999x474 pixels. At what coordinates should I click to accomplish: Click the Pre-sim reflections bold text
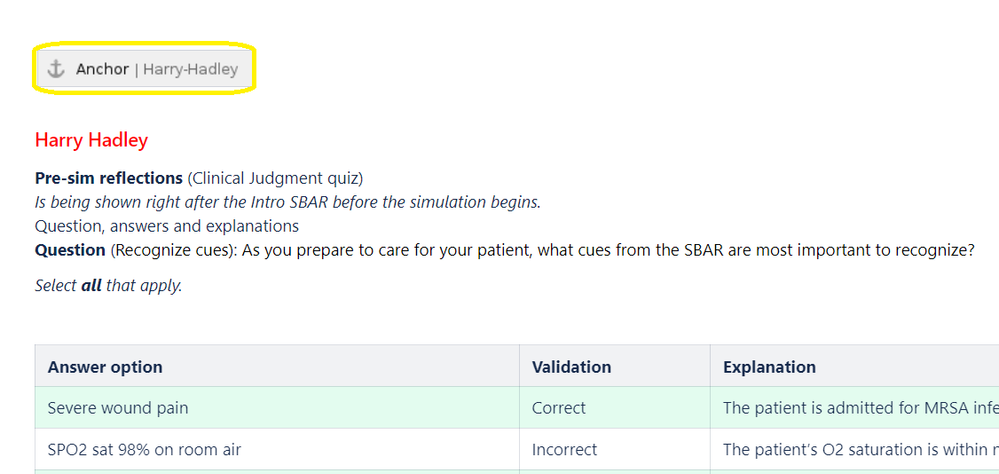(x=109, y=178)
